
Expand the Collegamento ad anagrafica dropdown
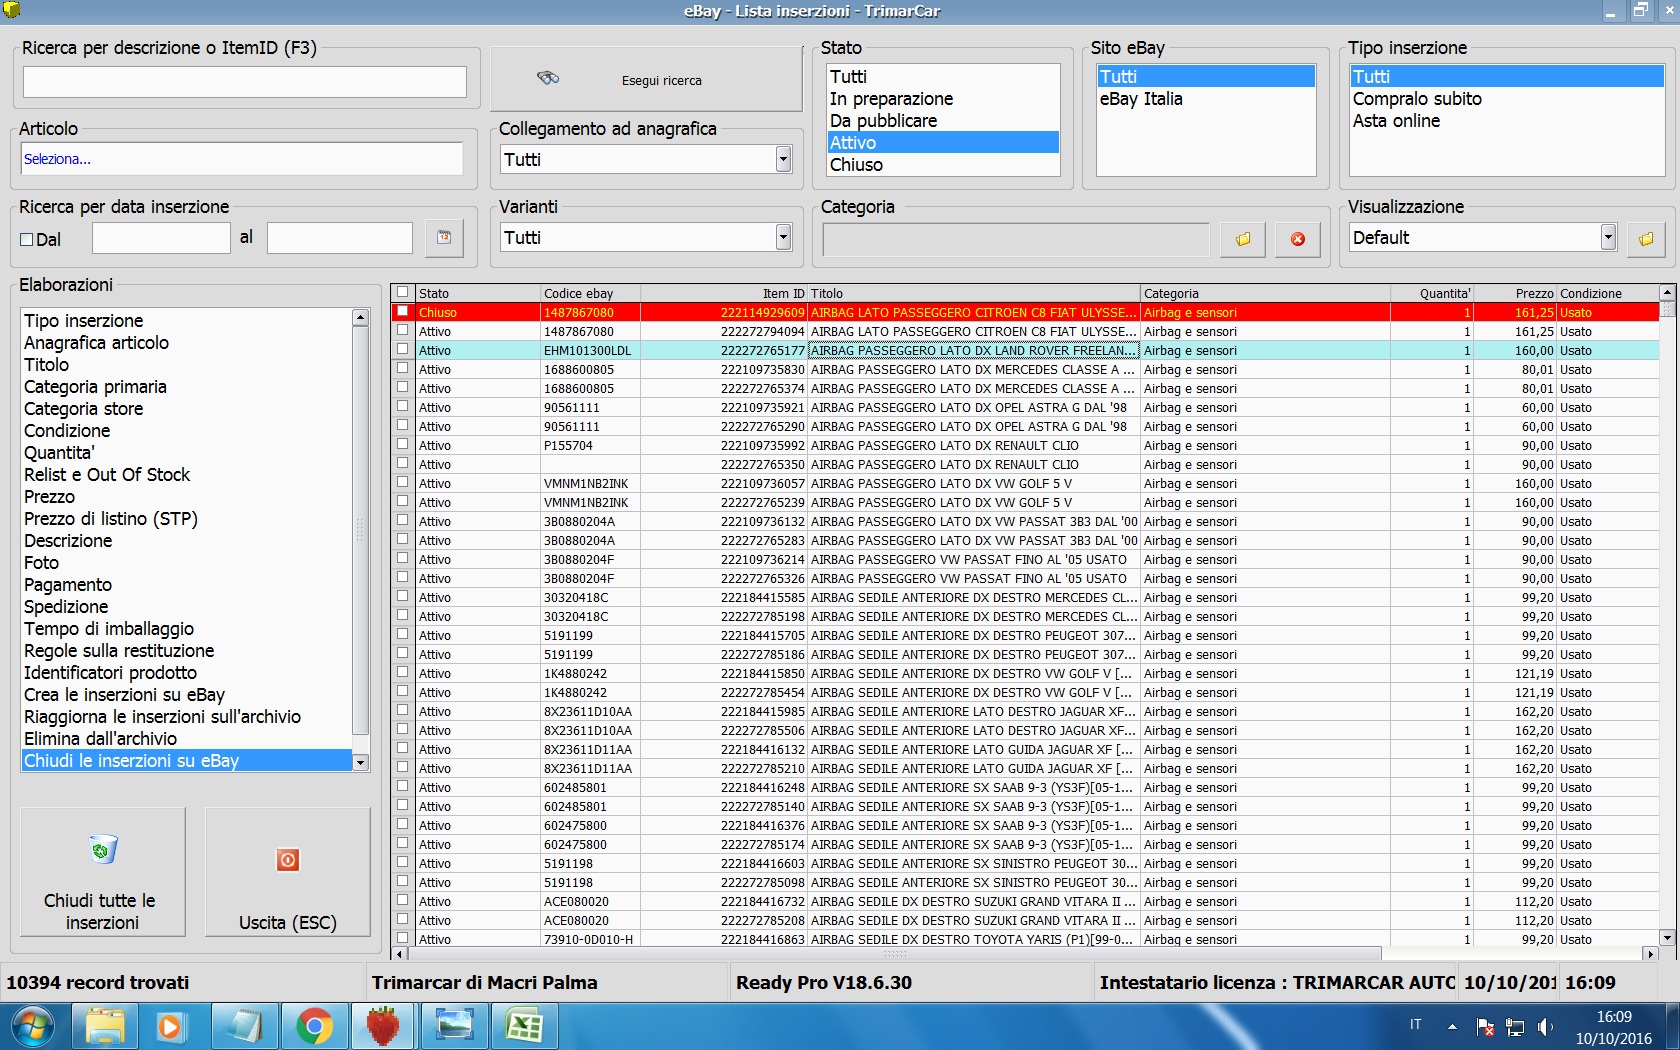click(783, 159)
